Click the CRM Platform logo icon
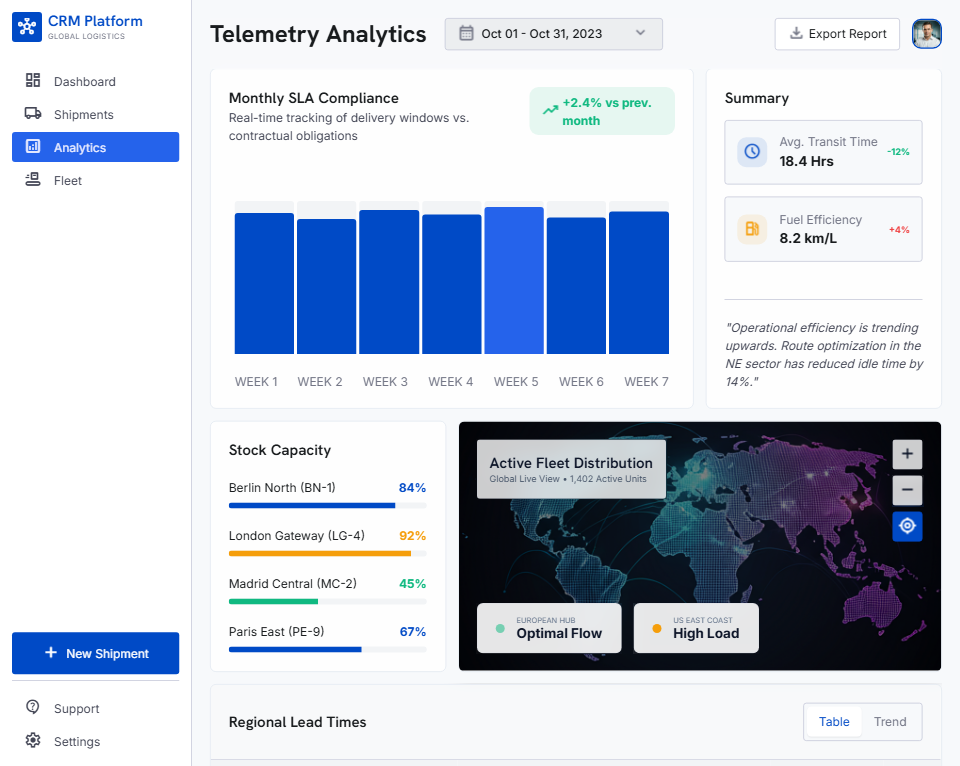 pyautogui.click(x=27, y=27)
